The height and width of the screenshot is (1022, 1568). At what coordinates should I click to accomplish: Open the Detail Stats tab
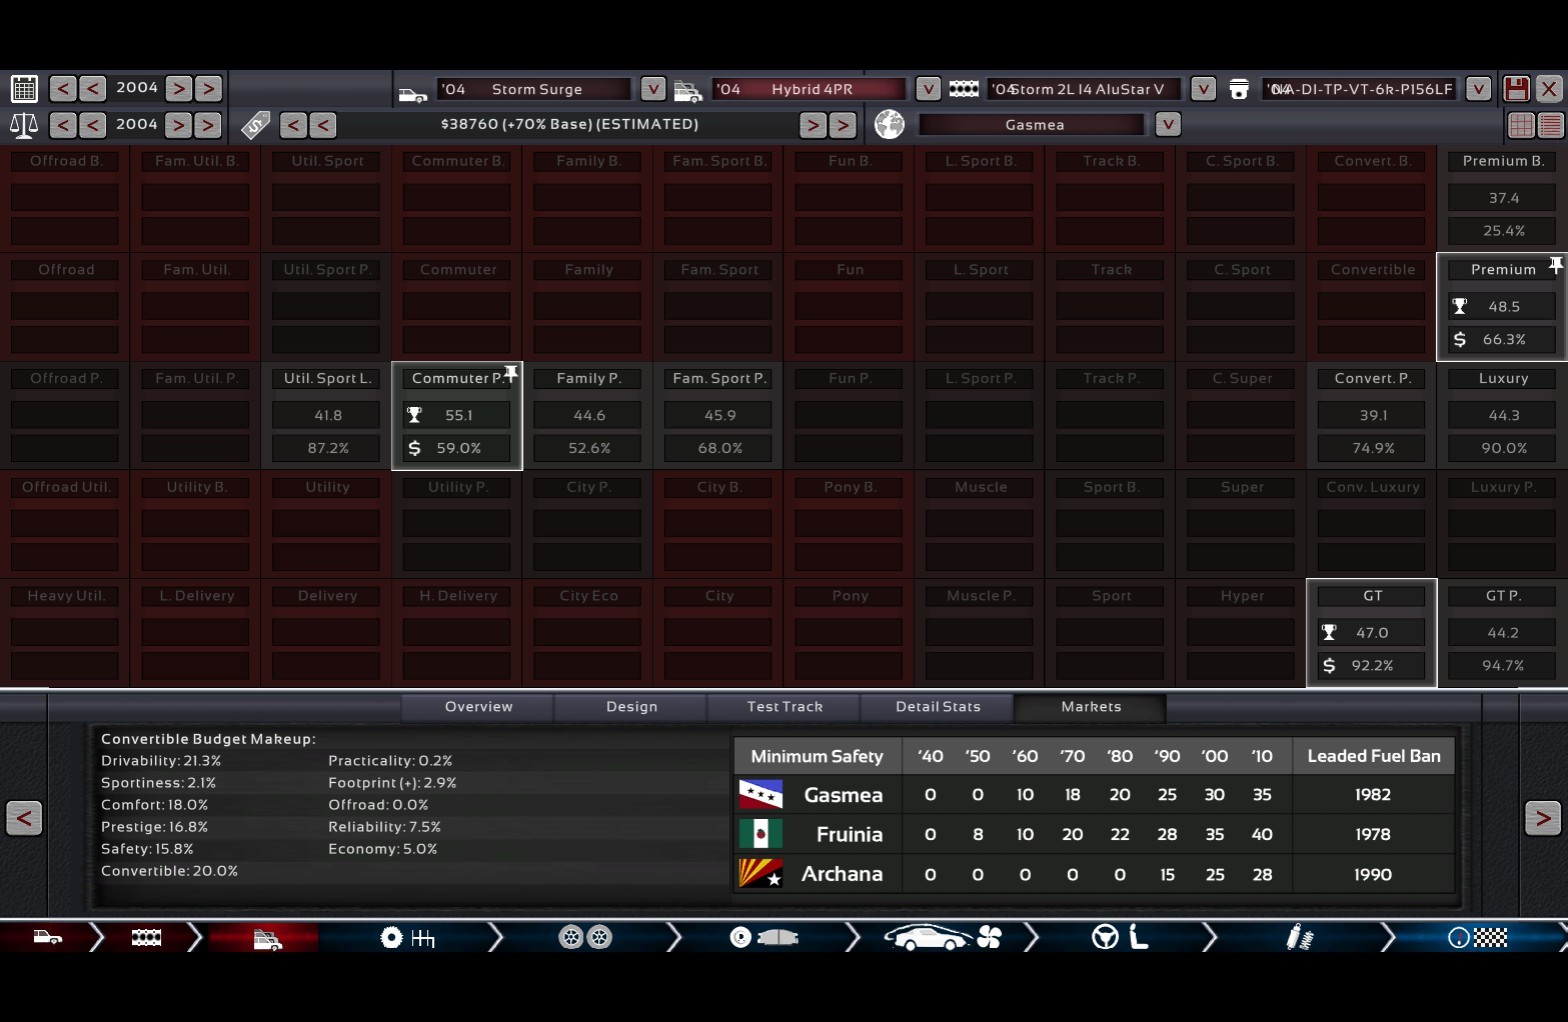(x=937, y=707)
